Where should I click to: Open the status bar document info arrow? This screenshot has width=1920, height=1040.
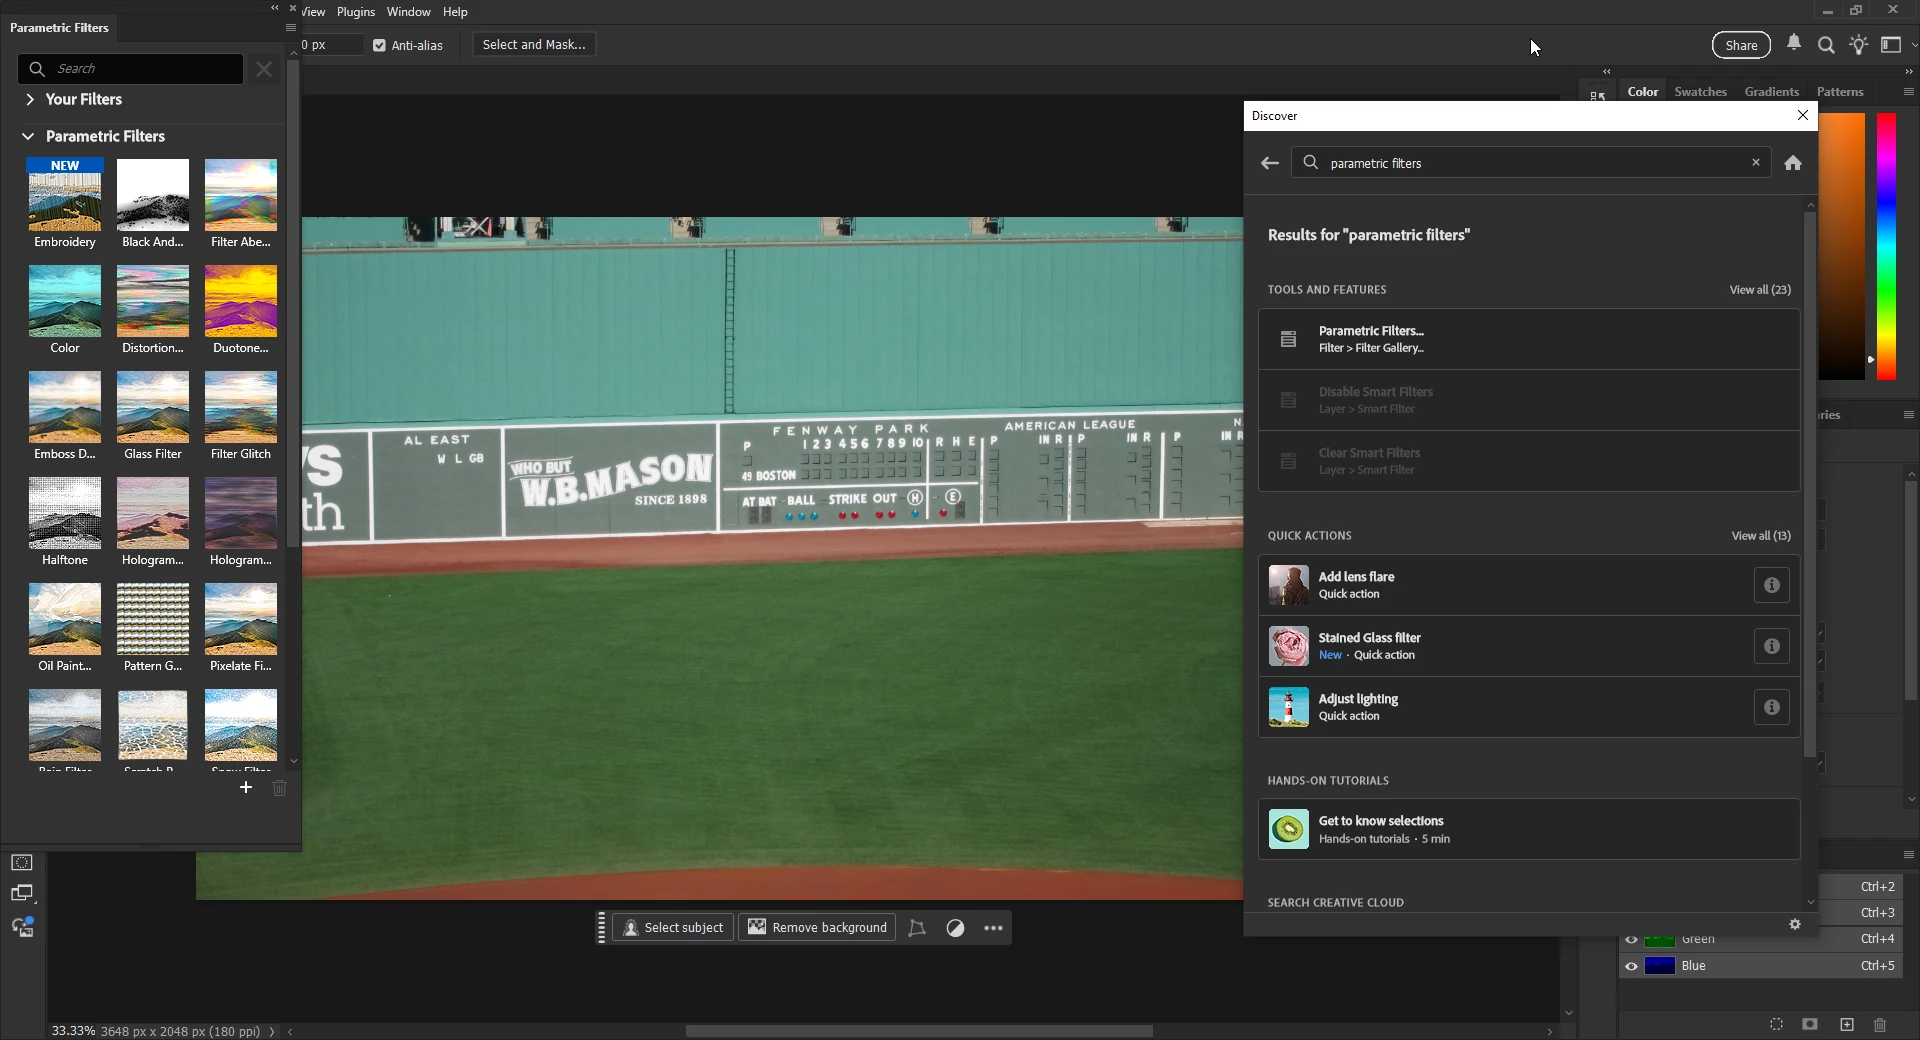(272, 1031)
